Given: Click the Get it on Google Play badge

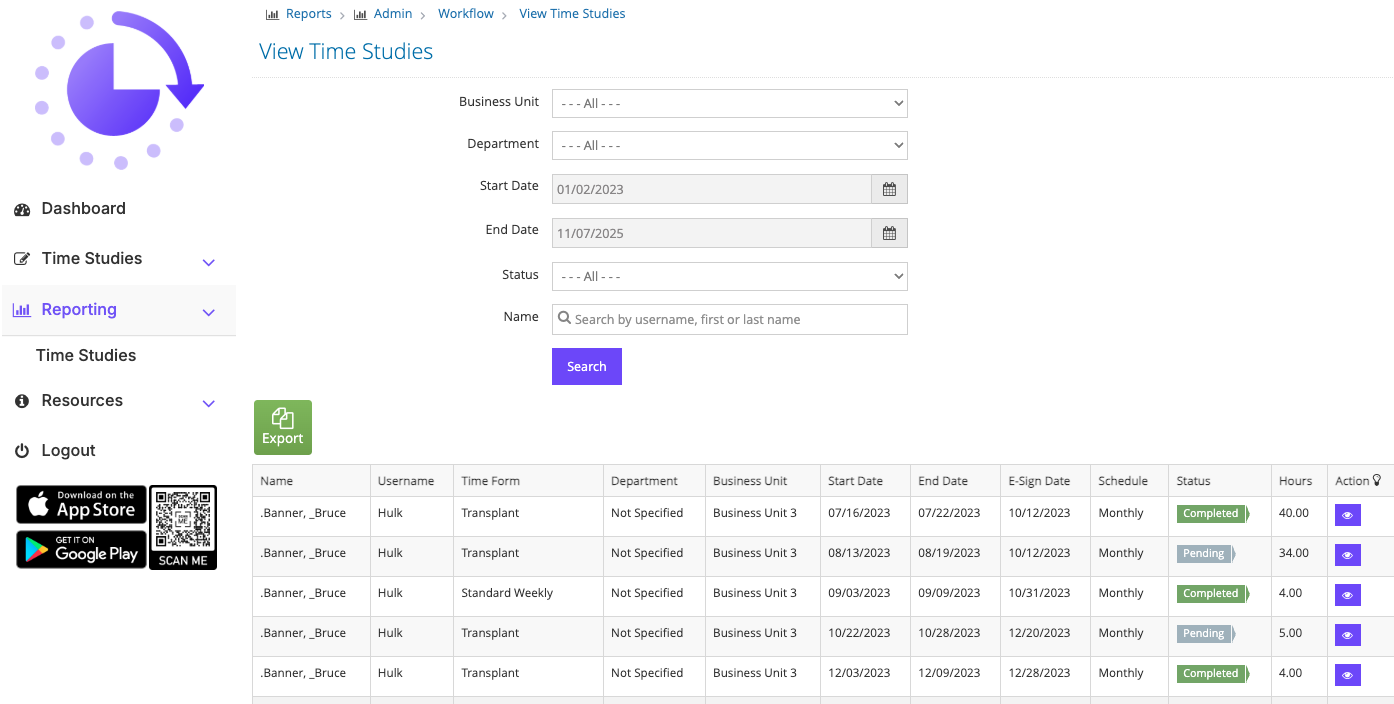Looking at the screenshot, I should 81,549.
